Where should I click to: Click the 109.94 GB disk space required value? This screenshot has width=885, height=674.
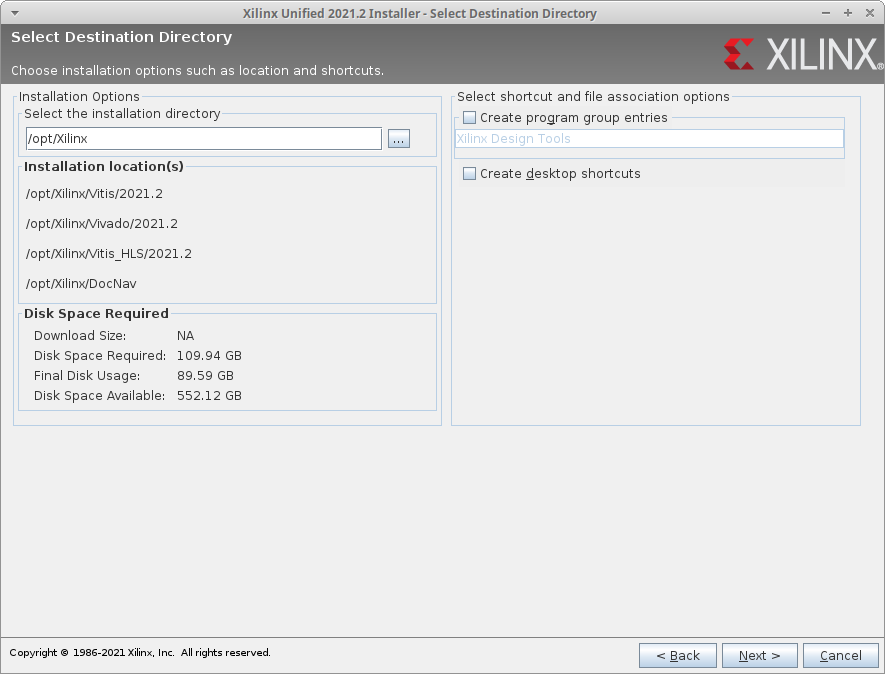point(209,356)
